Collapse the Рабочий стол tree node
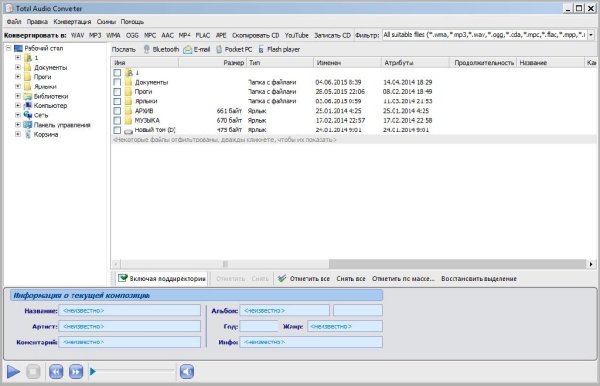This screenshot has width=600, height=386. pos(8,48)
